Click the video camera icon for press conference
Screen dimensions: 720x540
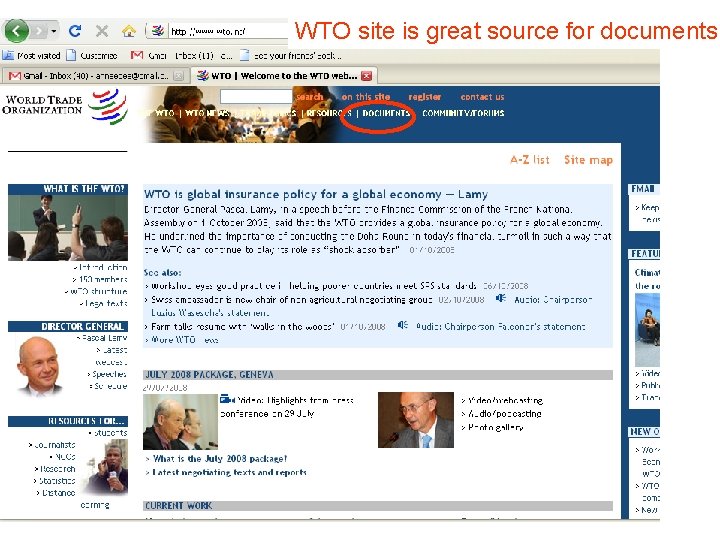click(x=227, y=399)
